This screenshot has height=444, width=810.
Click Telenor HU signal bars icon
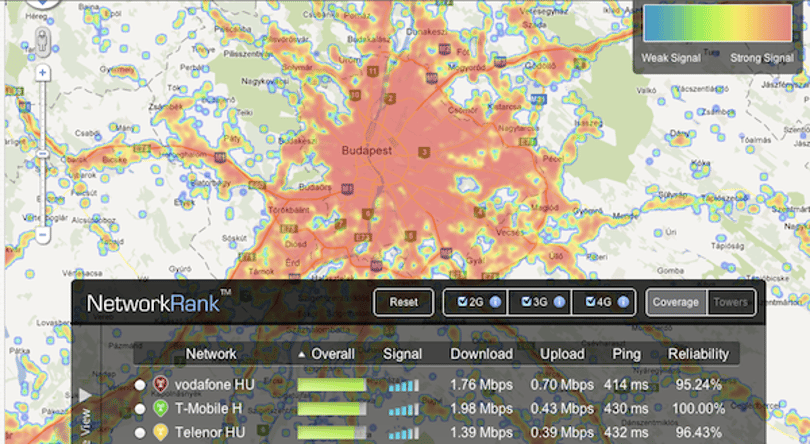pos(403,433)
